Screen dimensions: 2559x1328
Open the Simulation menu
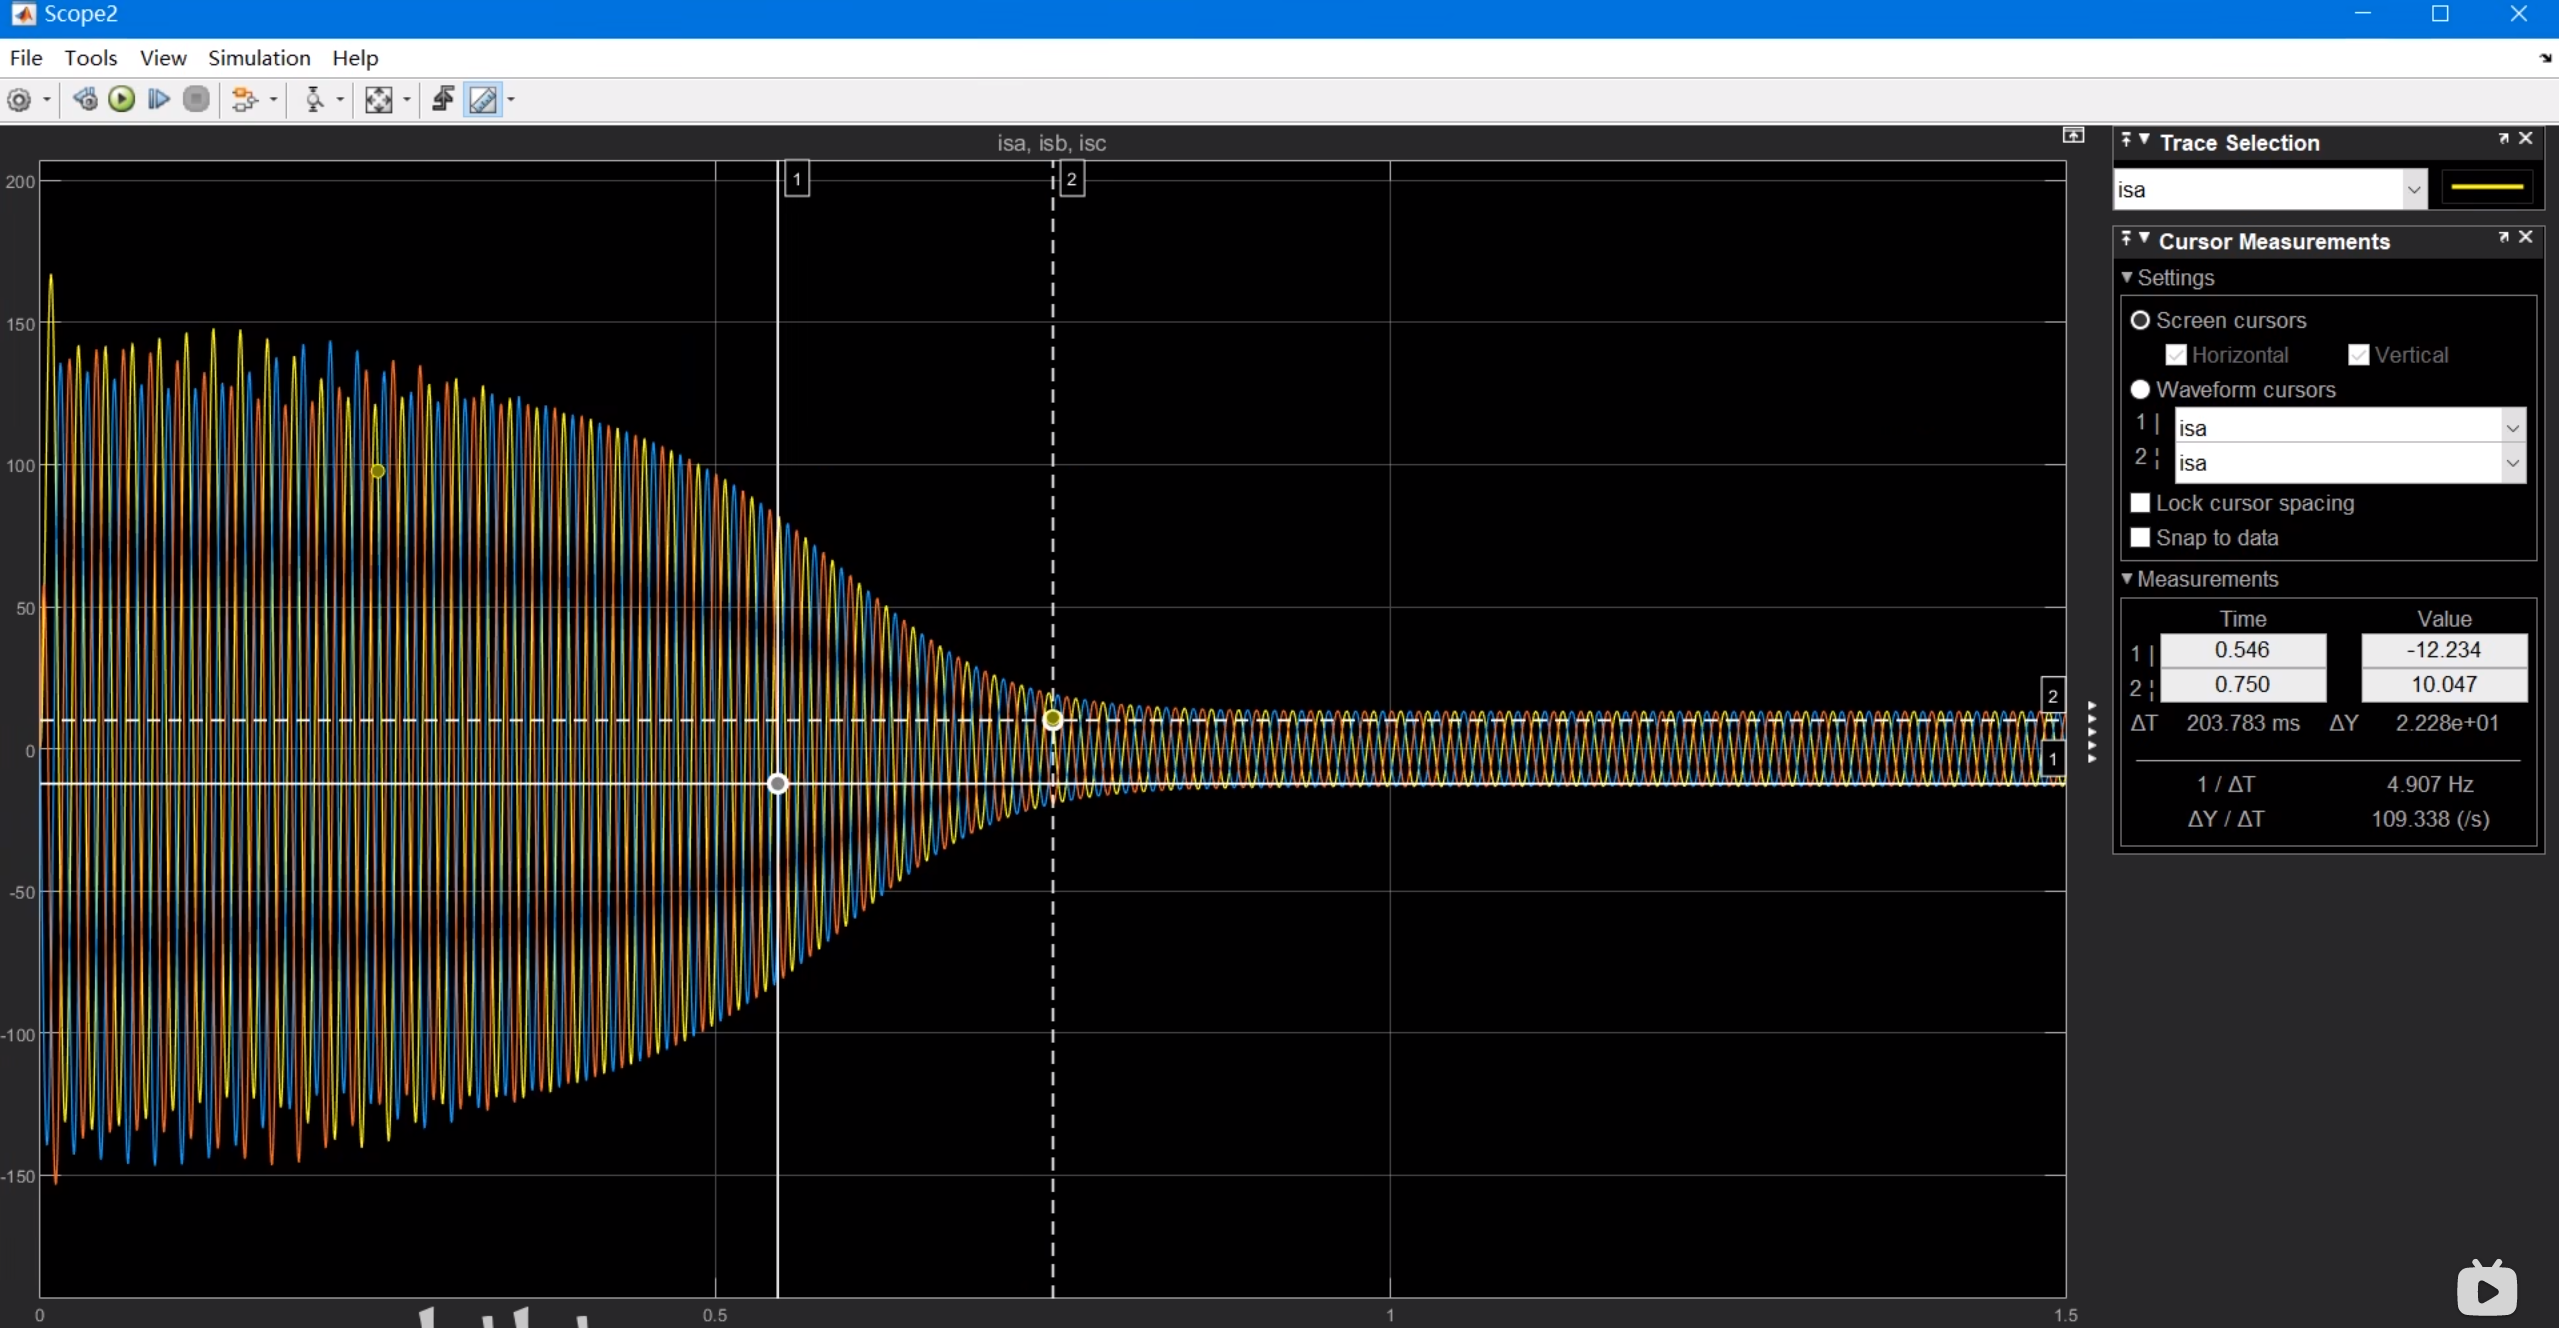tap(259, 58)
